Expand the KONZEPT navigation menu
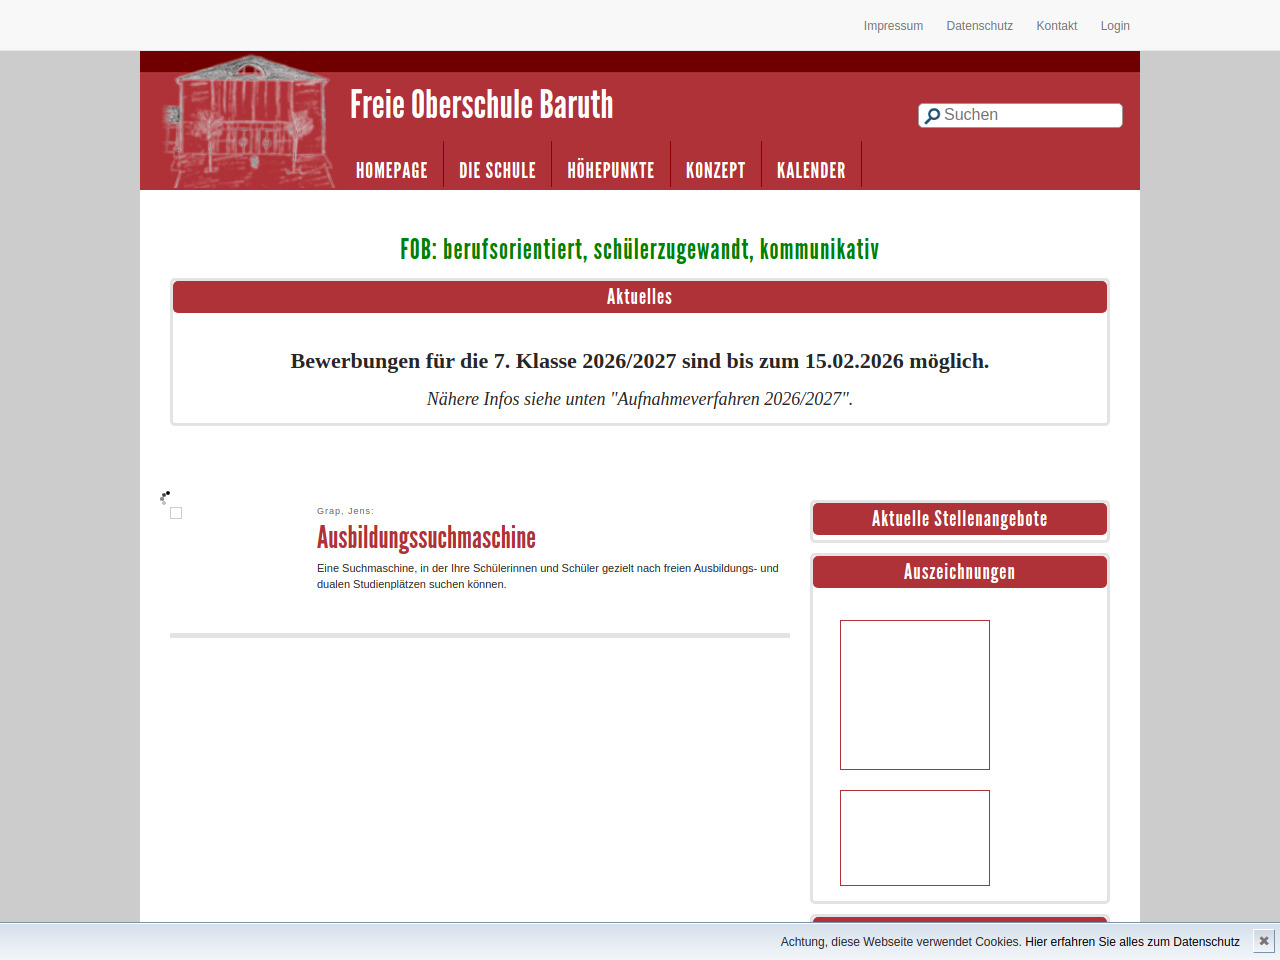1280x960 pixels. click(x=715, y=170)
